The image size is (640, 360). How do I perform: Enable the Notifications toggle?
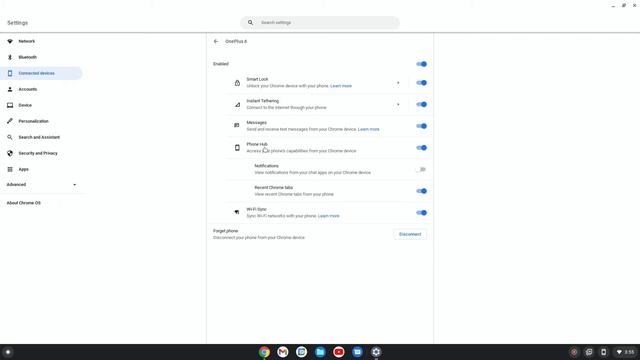(x=421, y=169)
